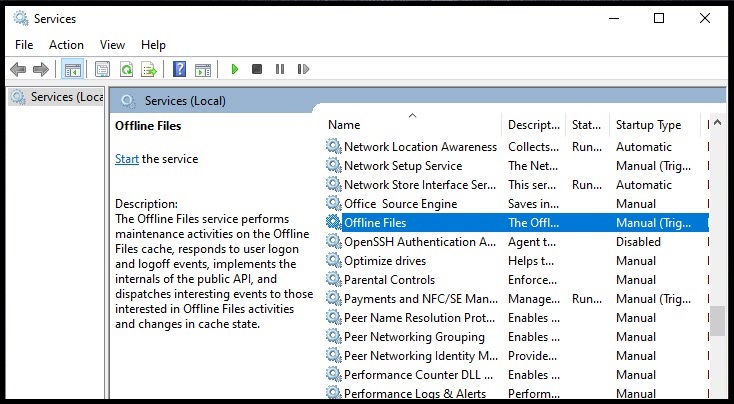Viewport: 734px width, 404px height.
Task: Select Services (Local) in the console tree
Action: coord(56,97)
